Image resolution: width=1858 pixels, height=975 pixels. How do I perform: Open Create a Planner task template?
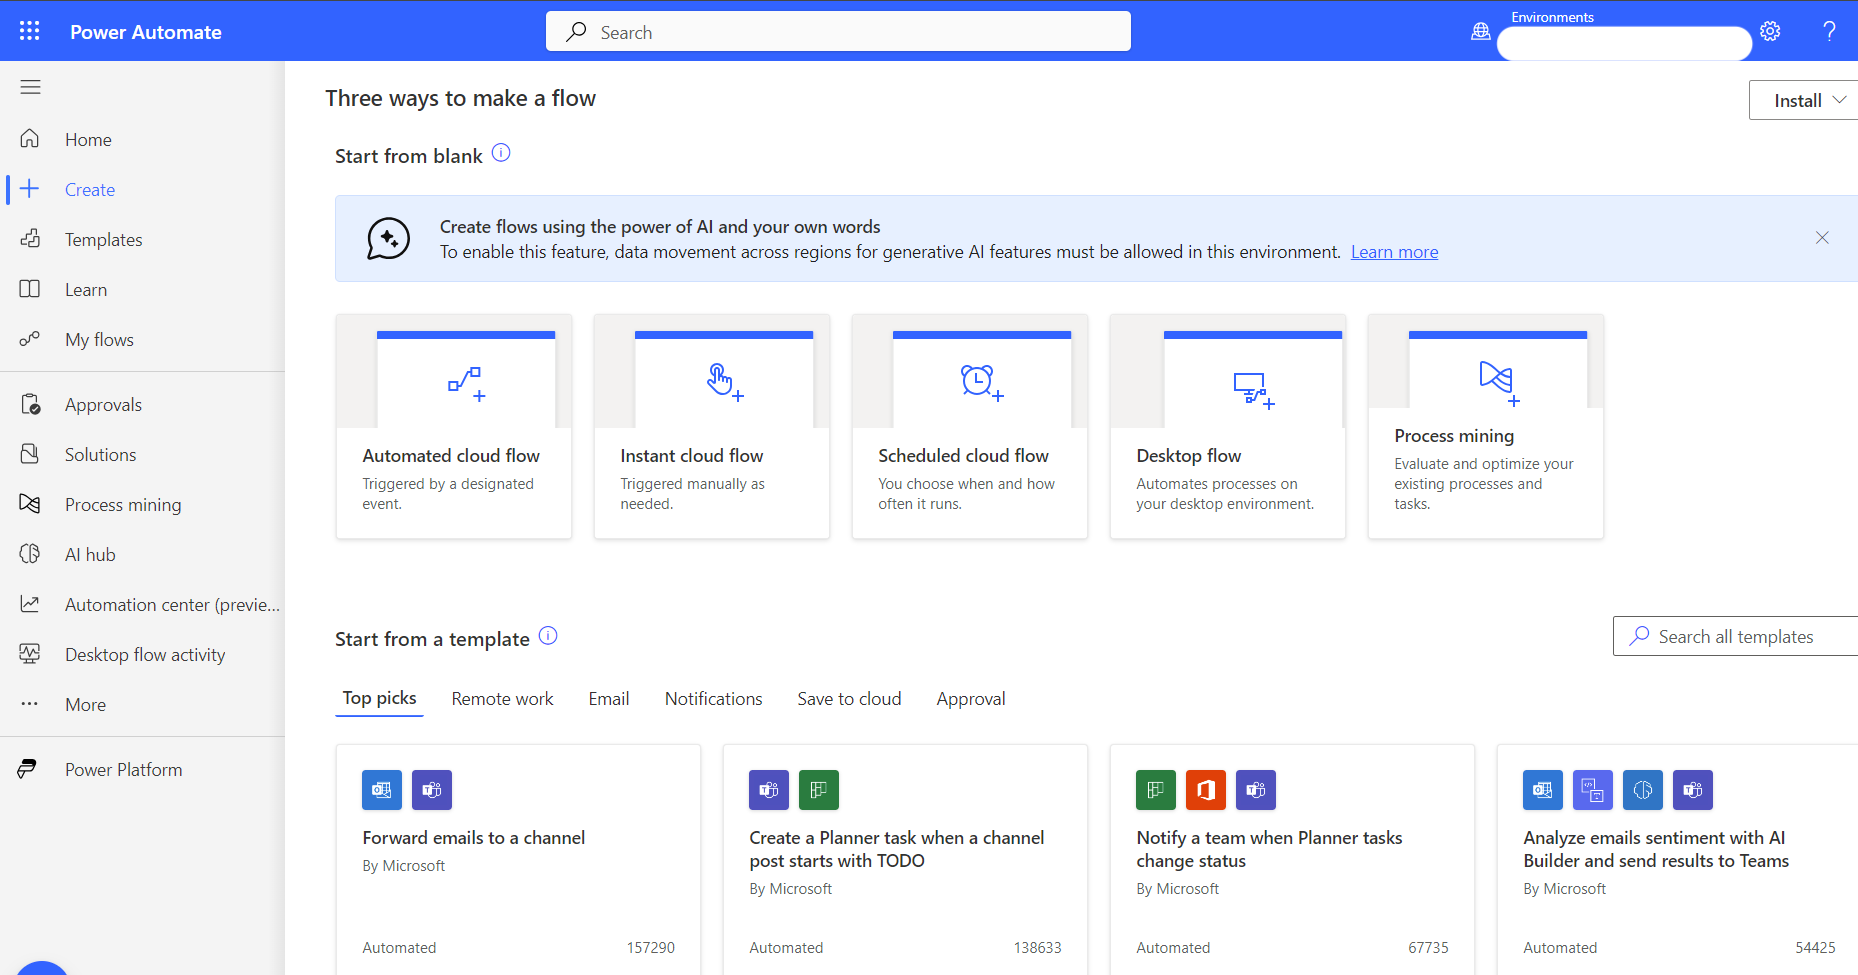point(897,849)
